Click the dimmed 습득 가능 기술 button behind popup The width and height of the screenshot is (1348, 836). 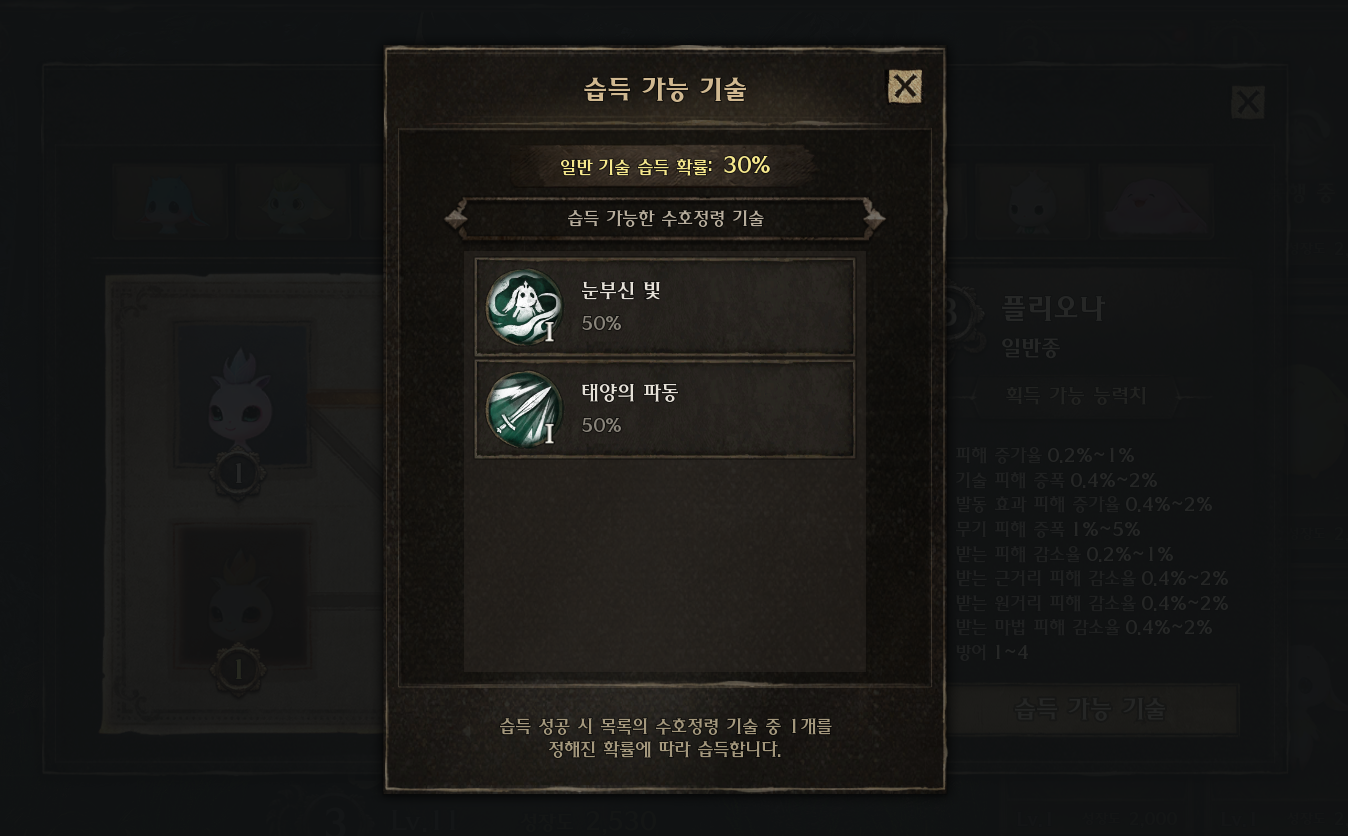tap(1090, 709)
